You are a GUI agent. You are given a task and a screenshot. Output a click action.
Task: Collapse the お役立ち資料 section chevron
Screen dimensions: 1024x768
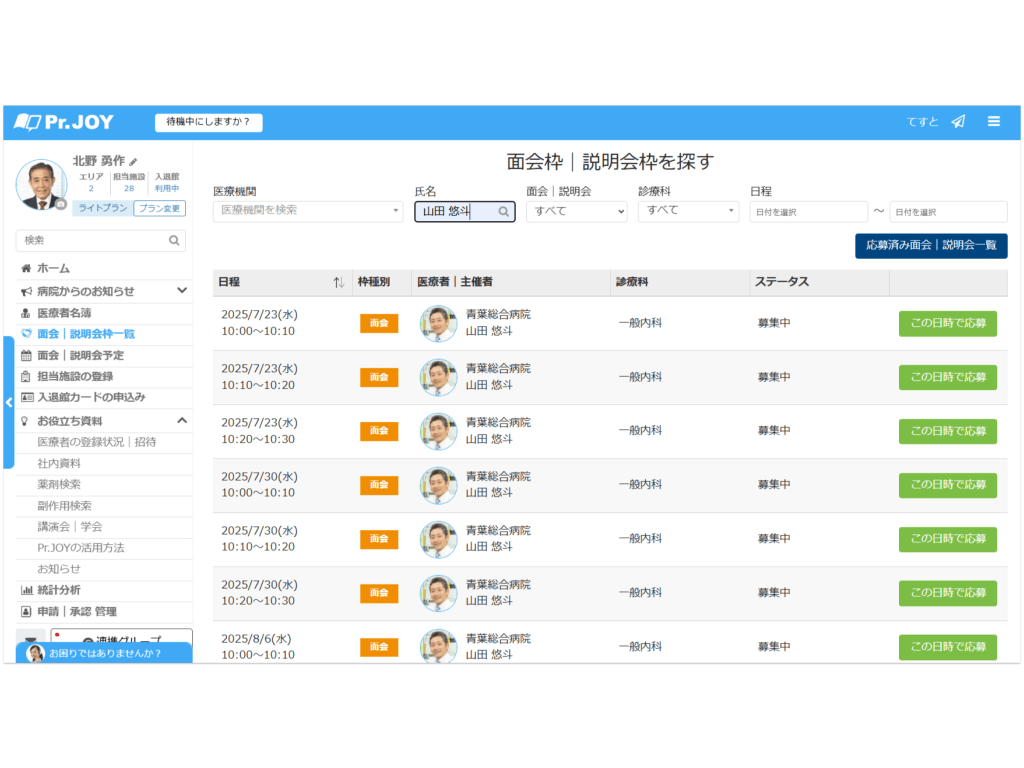[x=182, y=421]
